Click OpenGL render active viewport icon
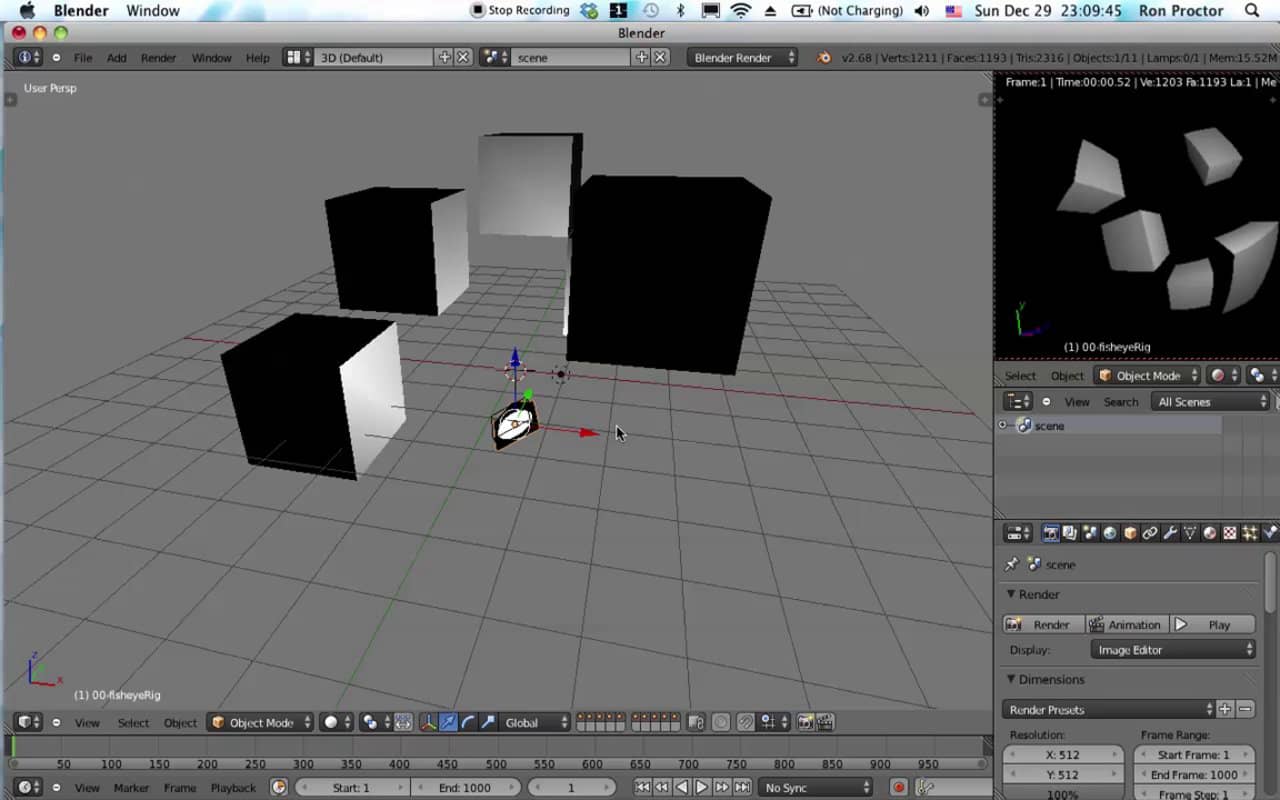The image size is (1280, 800). pos(805,722)
